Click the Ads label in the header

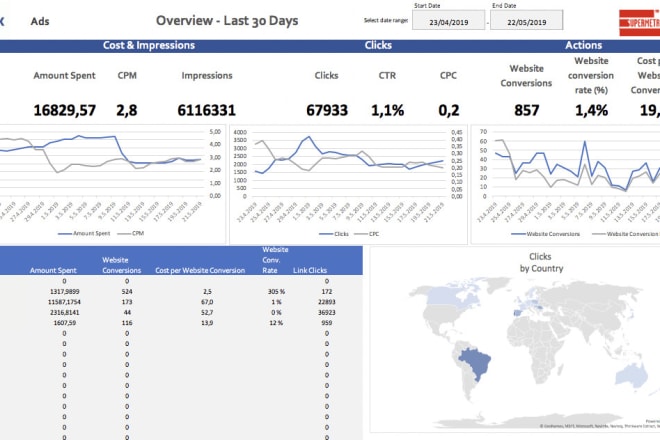tap(40, 21)
